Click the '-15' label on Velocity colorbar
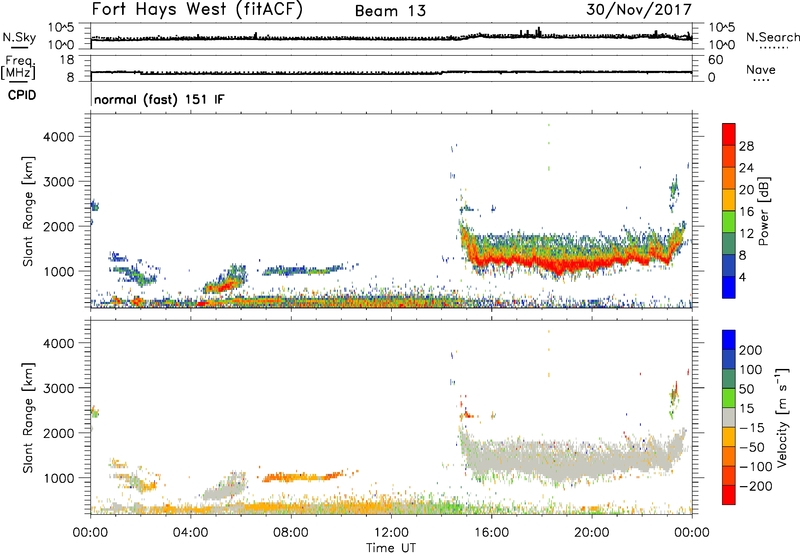The image size is (800, 554). click(x=752, y=428)
